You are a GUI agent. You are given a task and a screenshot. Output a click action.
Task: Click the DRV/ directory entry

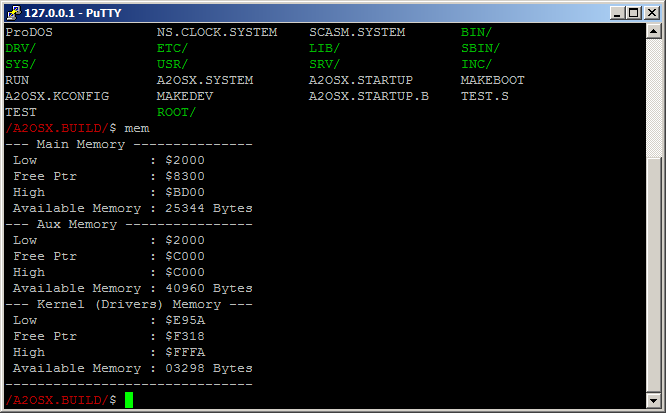coord(20,48)
